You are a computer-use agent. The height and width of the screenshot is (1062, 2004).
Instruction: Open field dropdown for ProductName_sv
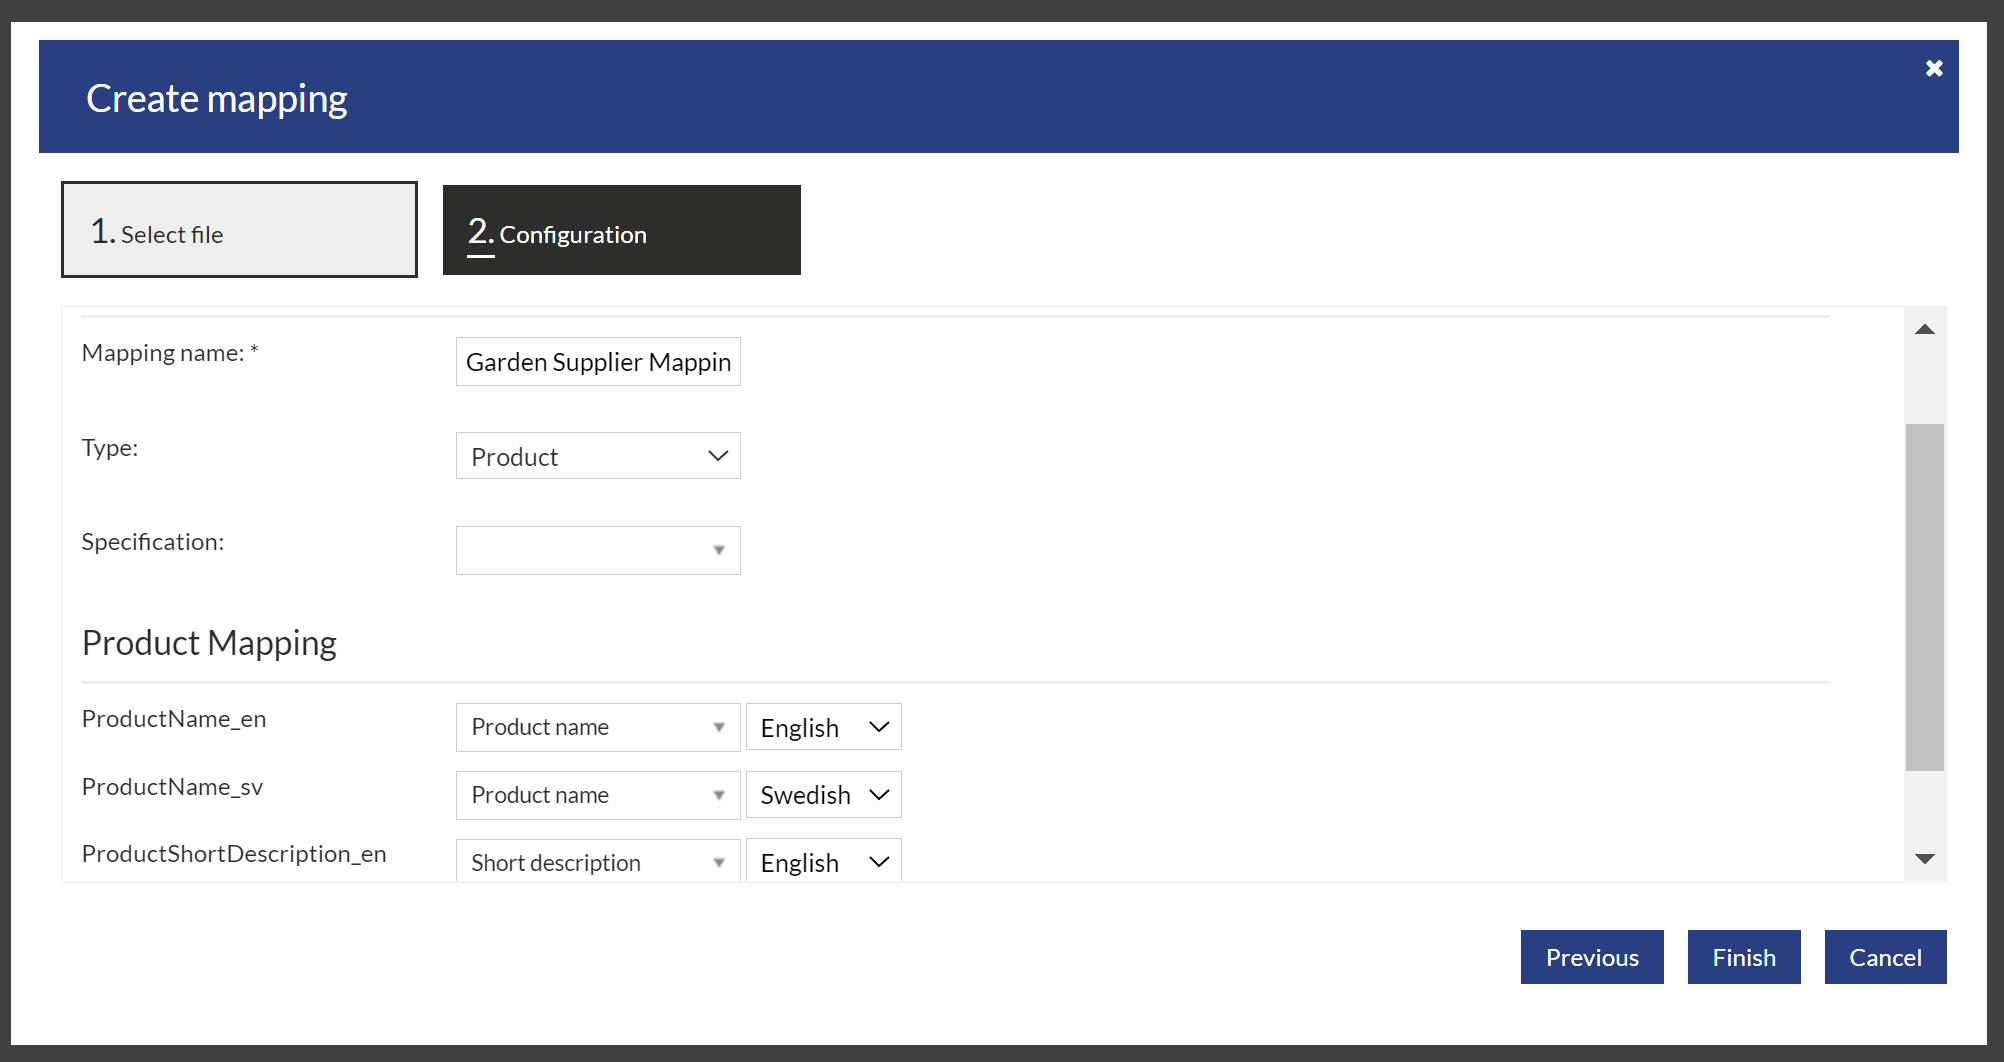(x=598, y=795)
